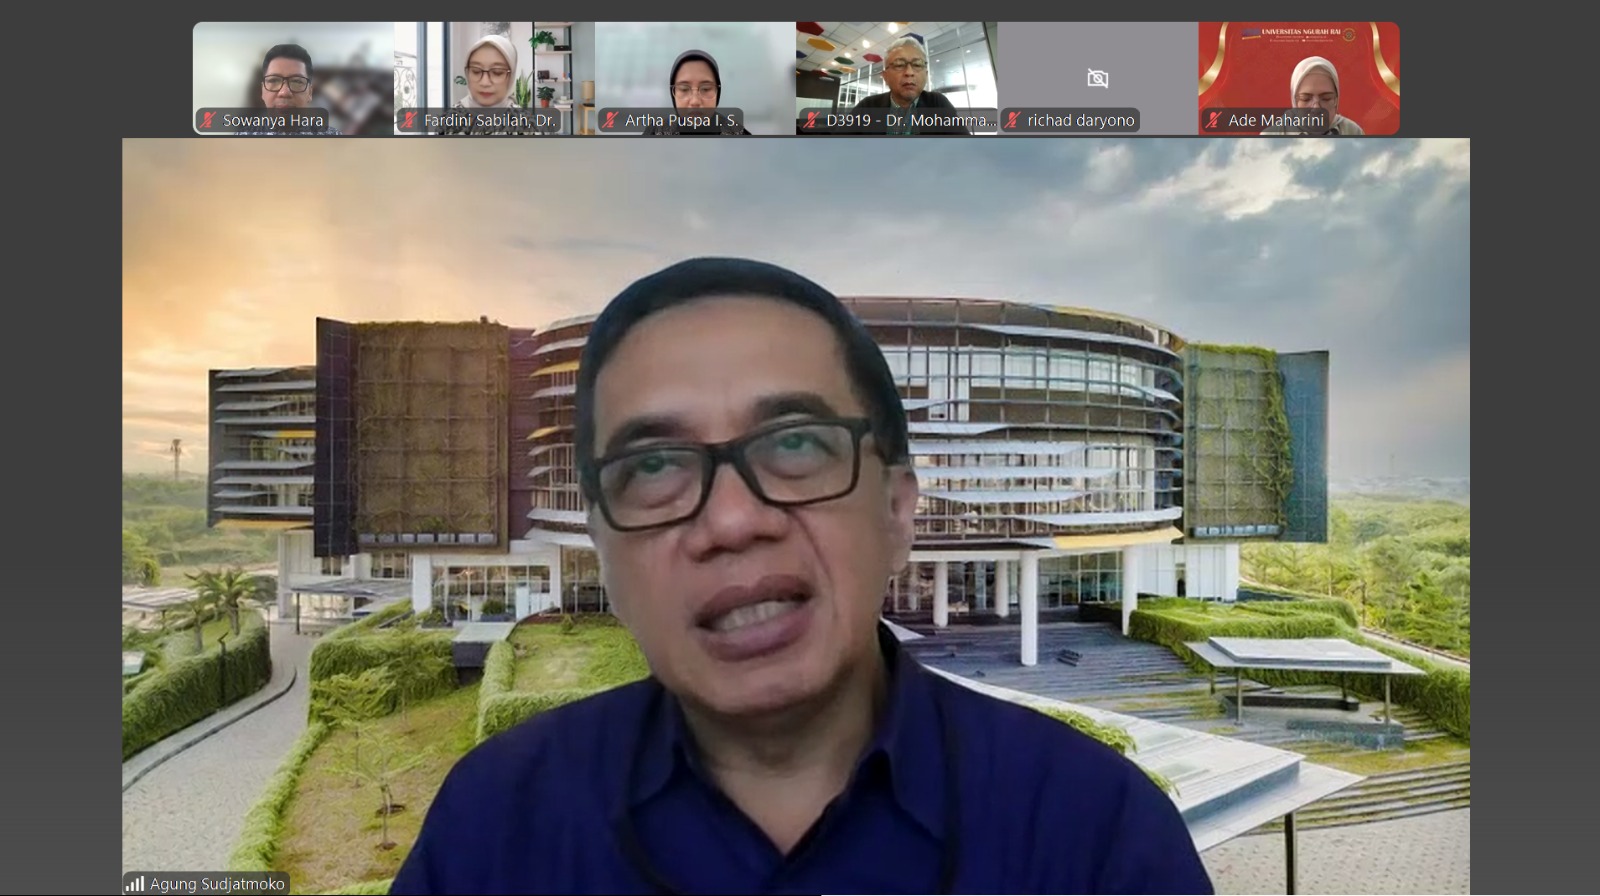Click the muted microphone icon for Artha Puspa
Viewport: 1600px width, 896px height.
(x=611, y=120)
